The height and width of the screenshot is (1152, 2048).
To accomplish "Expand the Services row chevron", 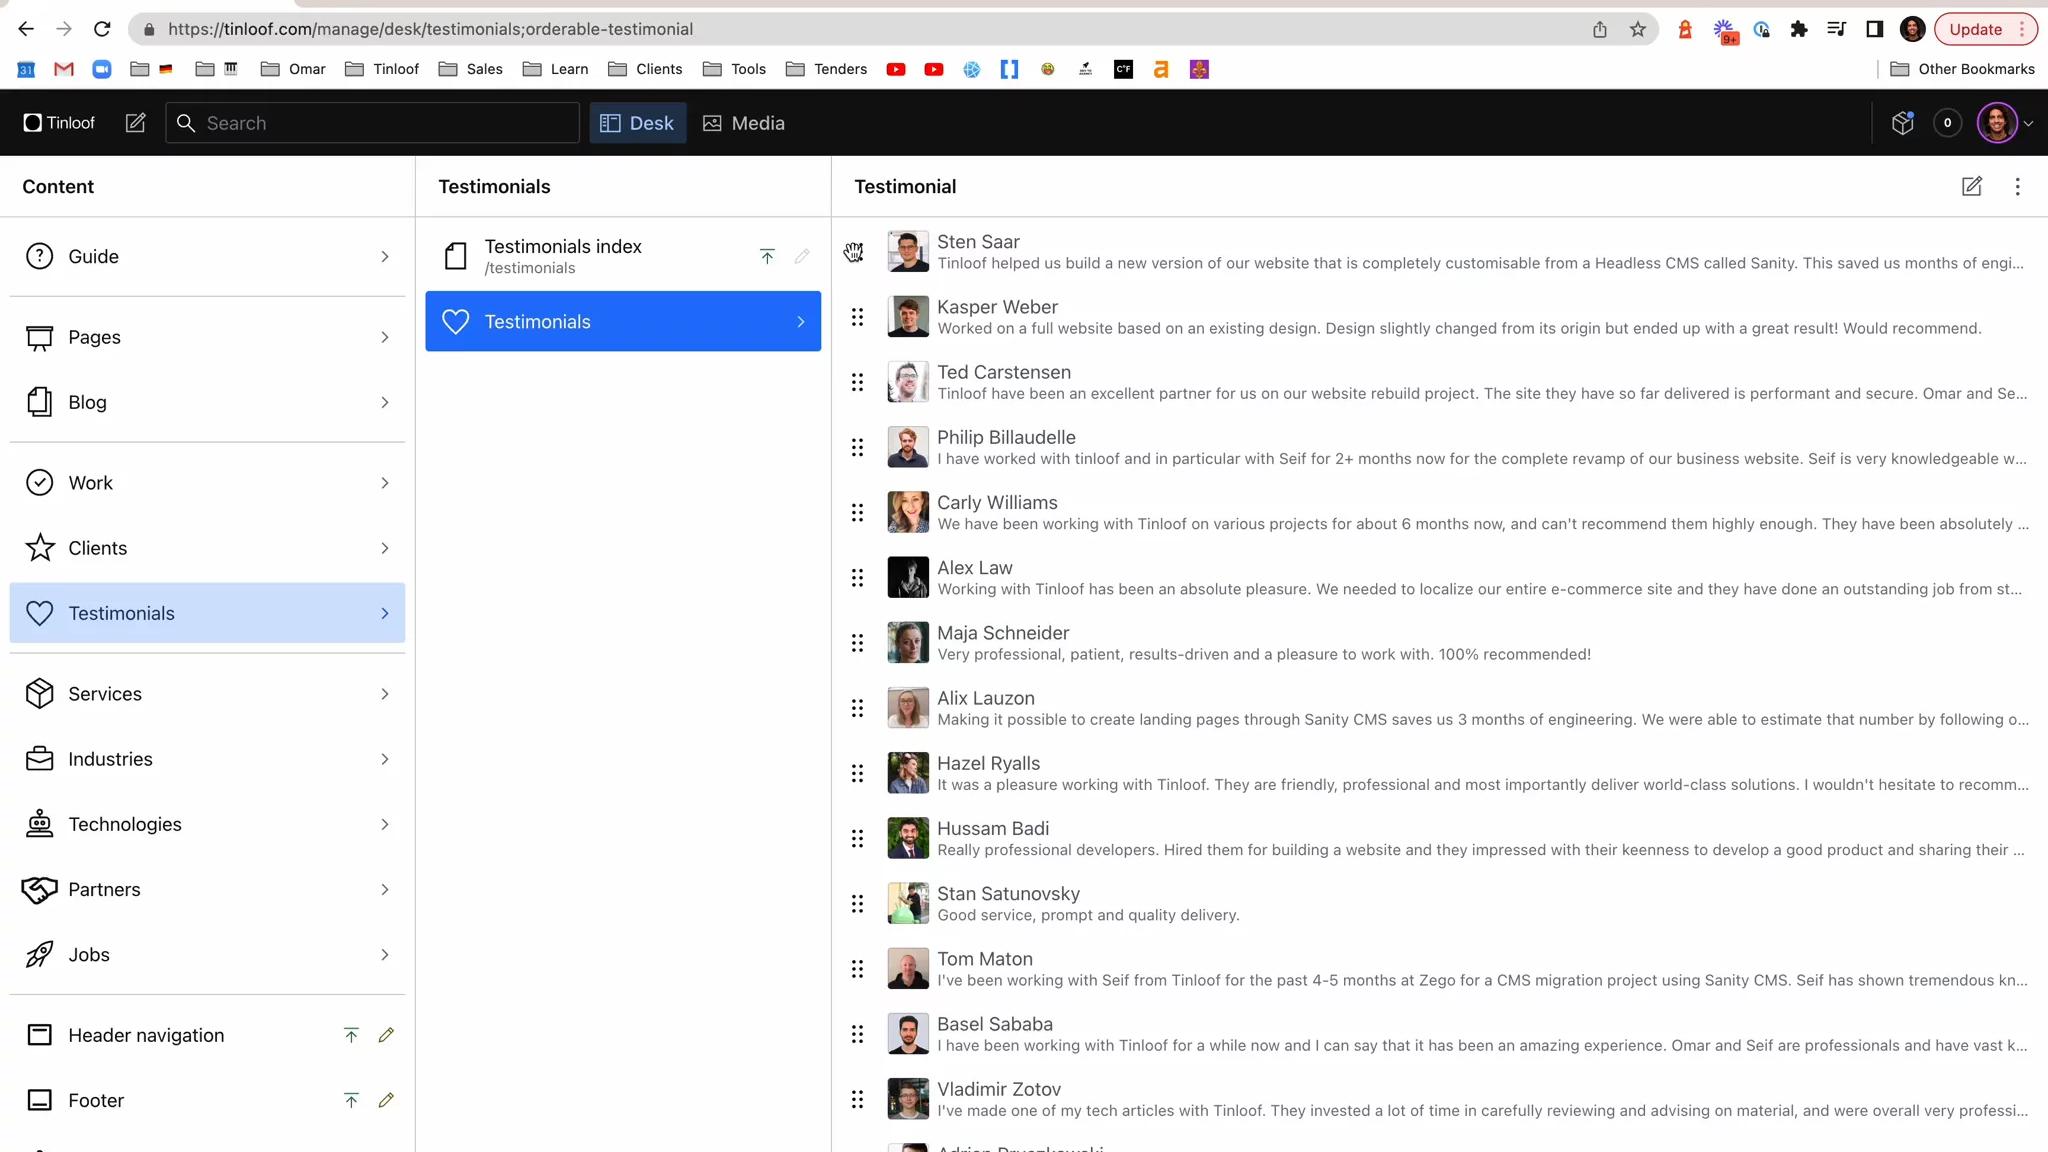I will (385, 694).
